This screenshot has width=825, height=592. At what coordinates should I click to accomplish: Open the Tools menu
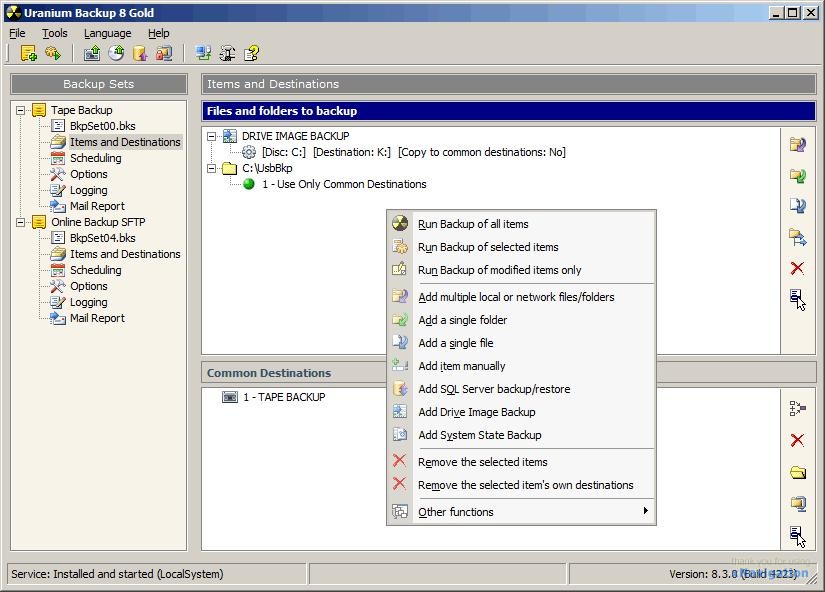pos(55,33)
